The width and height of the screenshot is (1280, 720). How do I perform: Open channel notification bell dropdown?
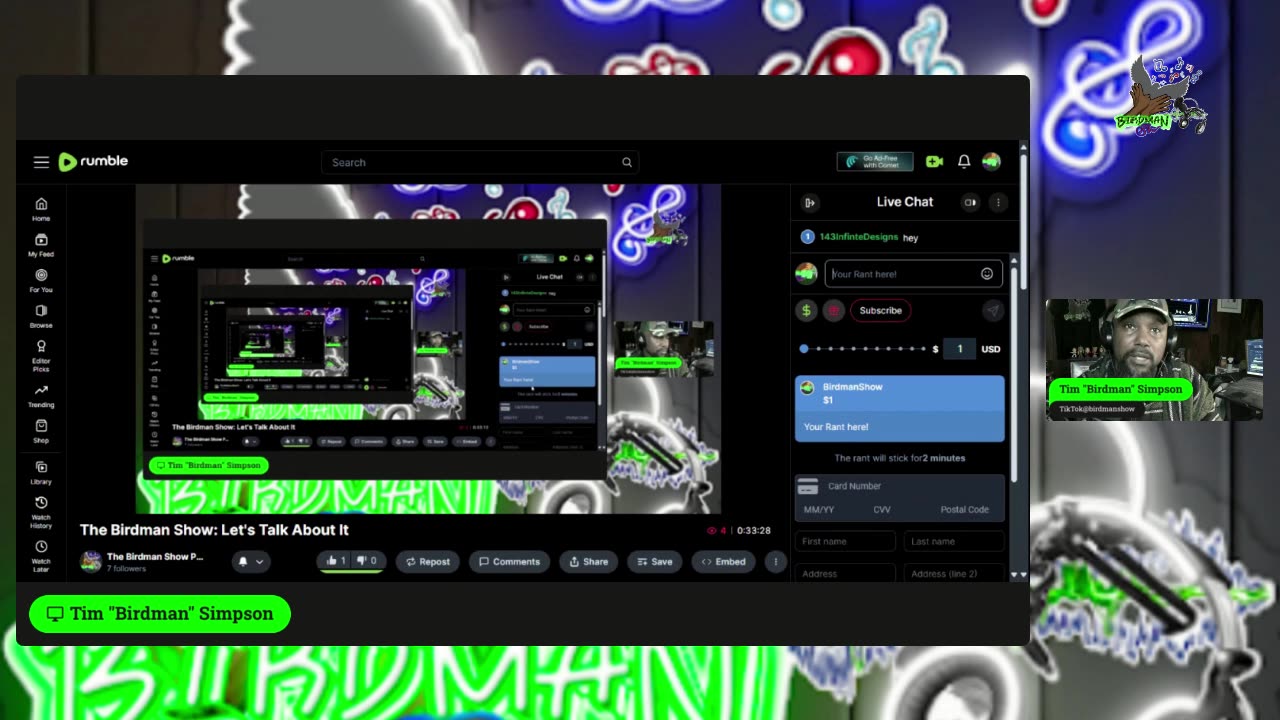point(251,562)
